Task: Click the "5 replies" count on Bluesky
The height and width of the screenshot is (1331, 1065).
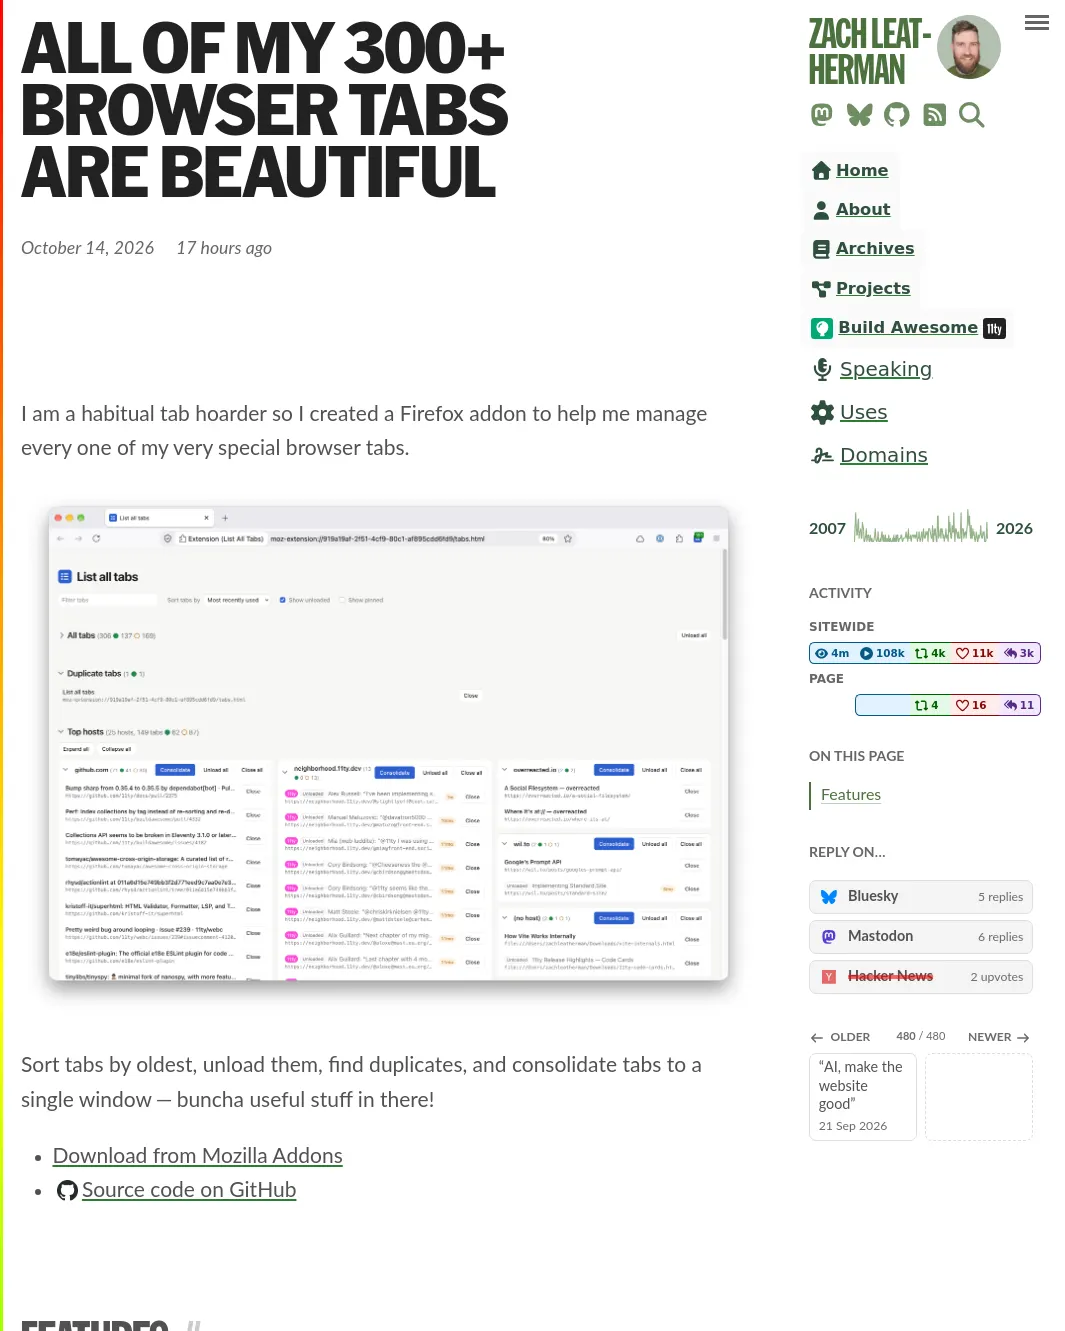Action: pyautogui.click(x=1000, y=897)
